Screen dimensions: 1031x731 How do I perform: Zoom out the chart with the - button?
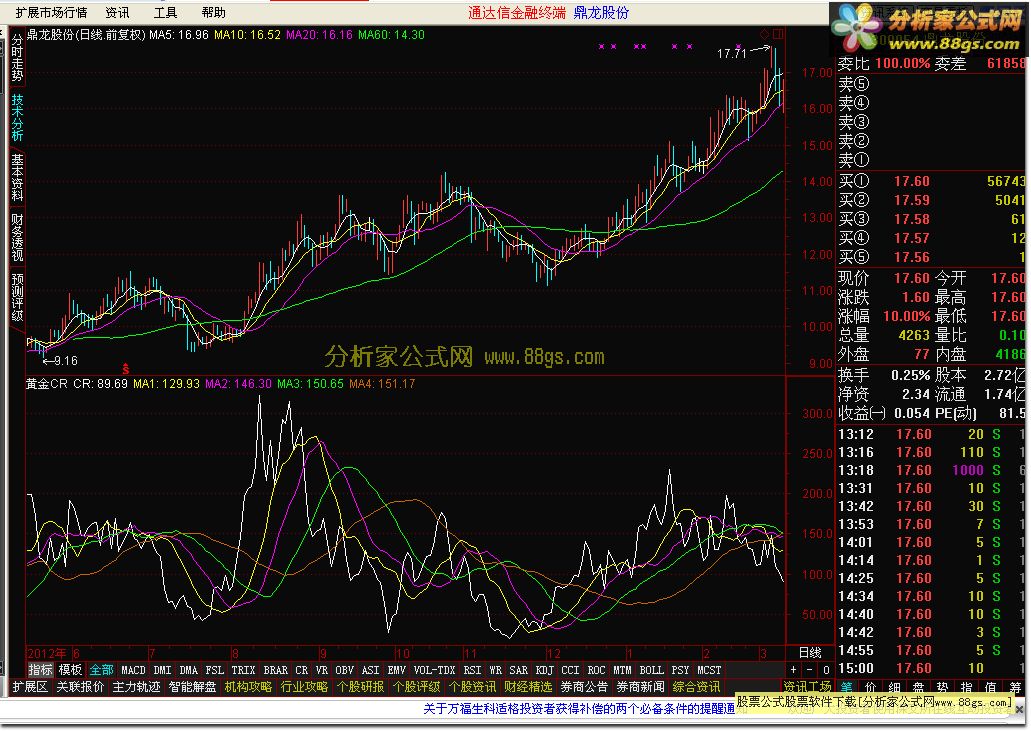coord(809,670)
